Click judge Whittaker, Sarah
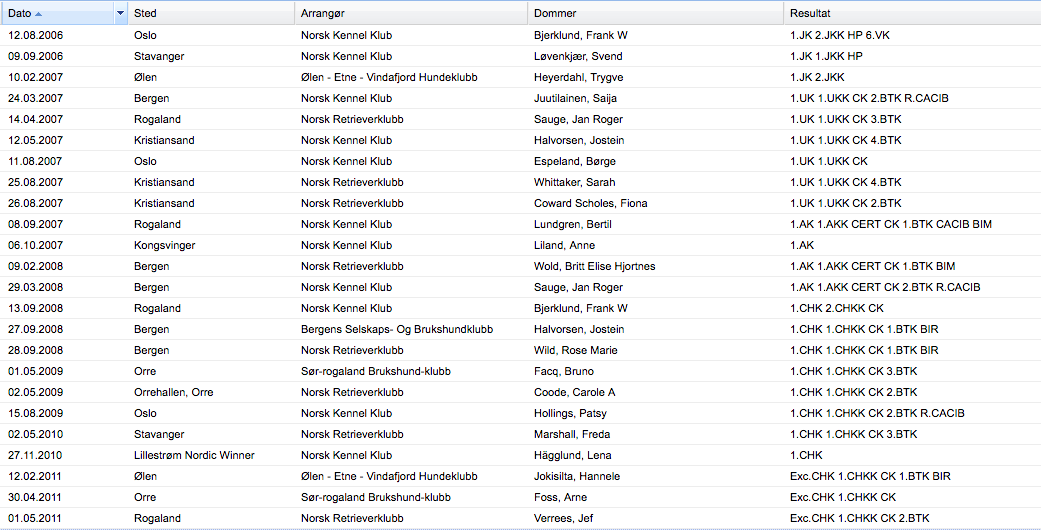 574,182
